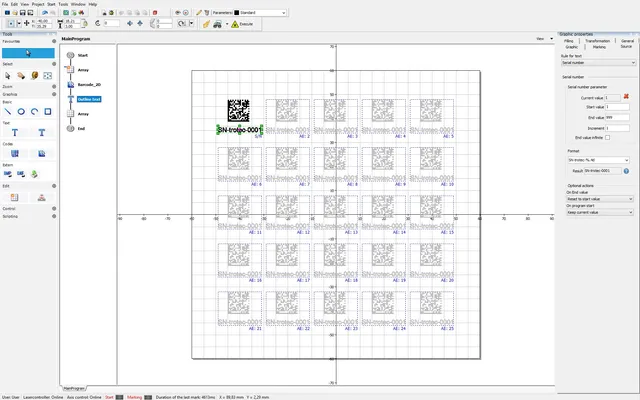
Task: Click the Execute button
Action: click(x=245, y=22)
